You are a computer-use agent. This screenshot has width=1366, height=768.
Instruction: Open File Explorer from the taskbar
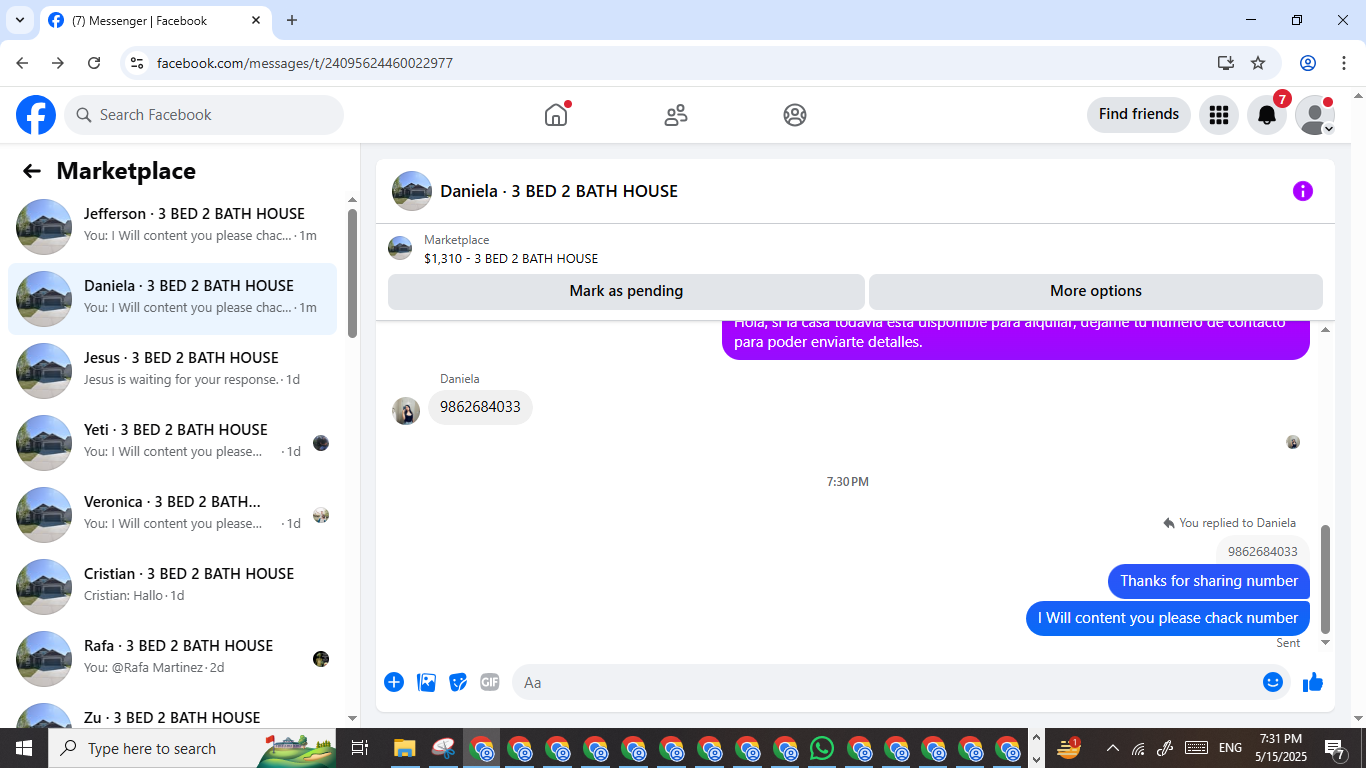pos(404,748)
